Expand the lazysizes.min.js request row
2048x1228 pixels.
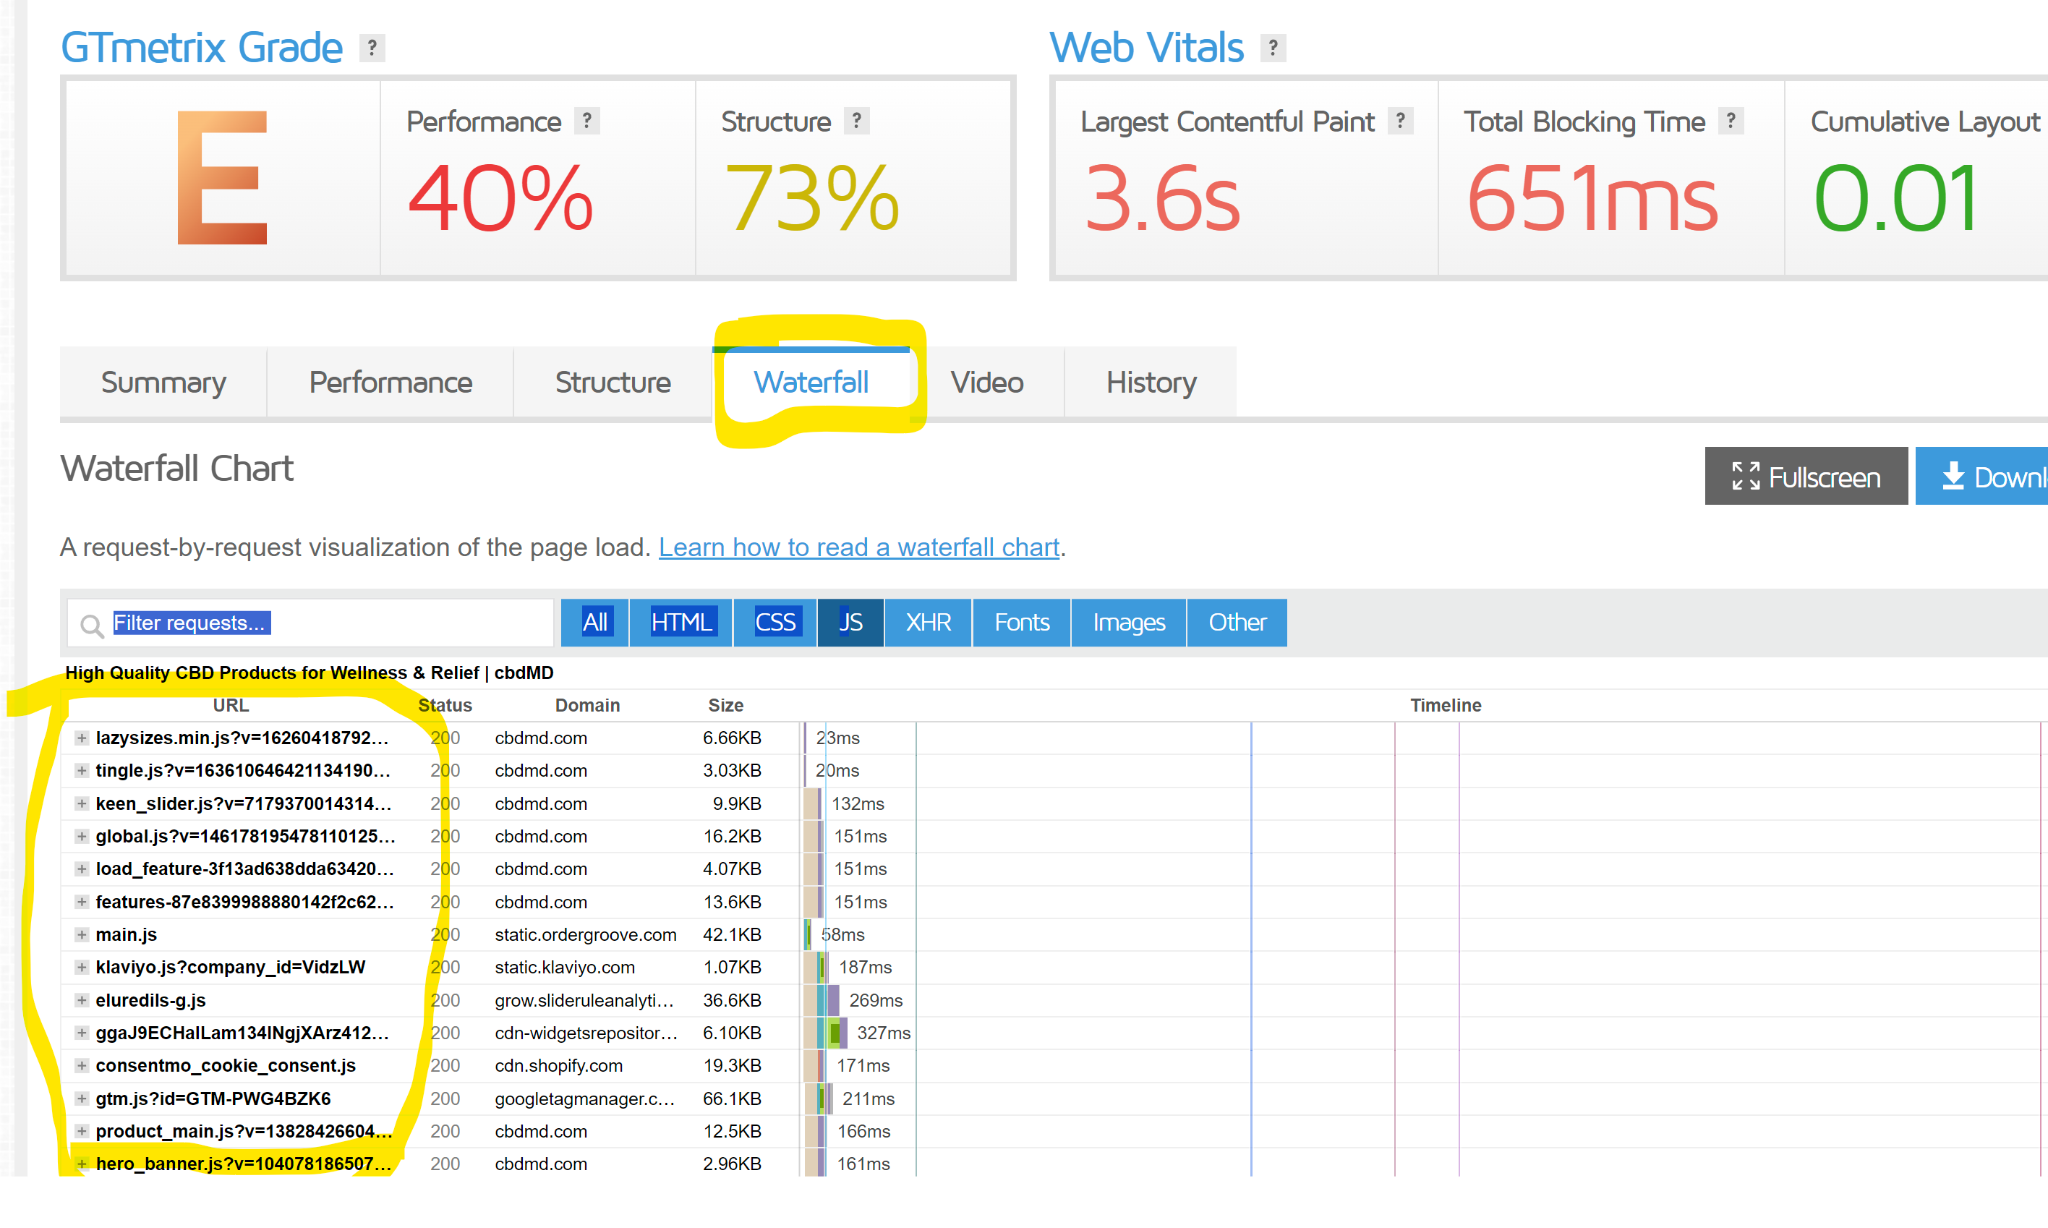82,738
